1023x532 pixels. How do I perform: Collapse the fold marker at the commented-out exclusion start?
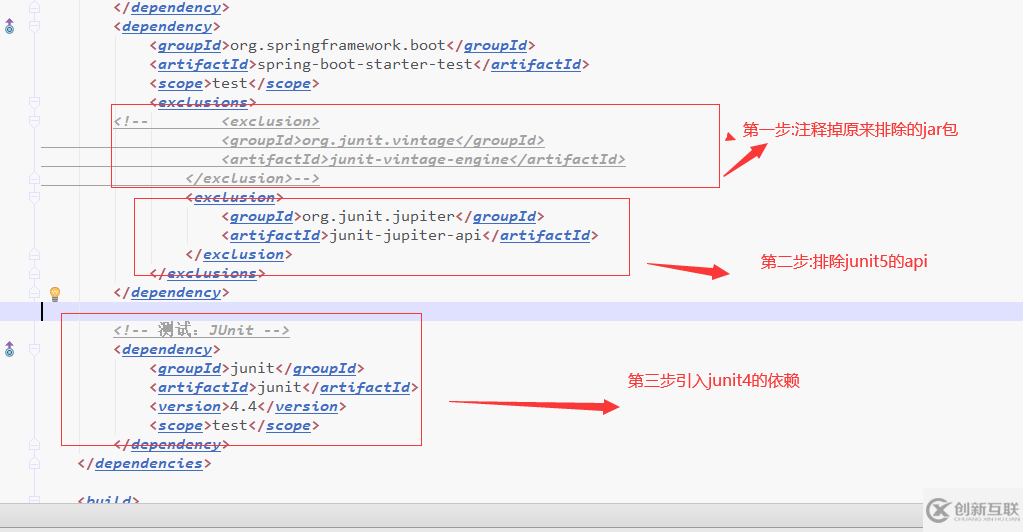pyautogui.click(x=35, y=121)
